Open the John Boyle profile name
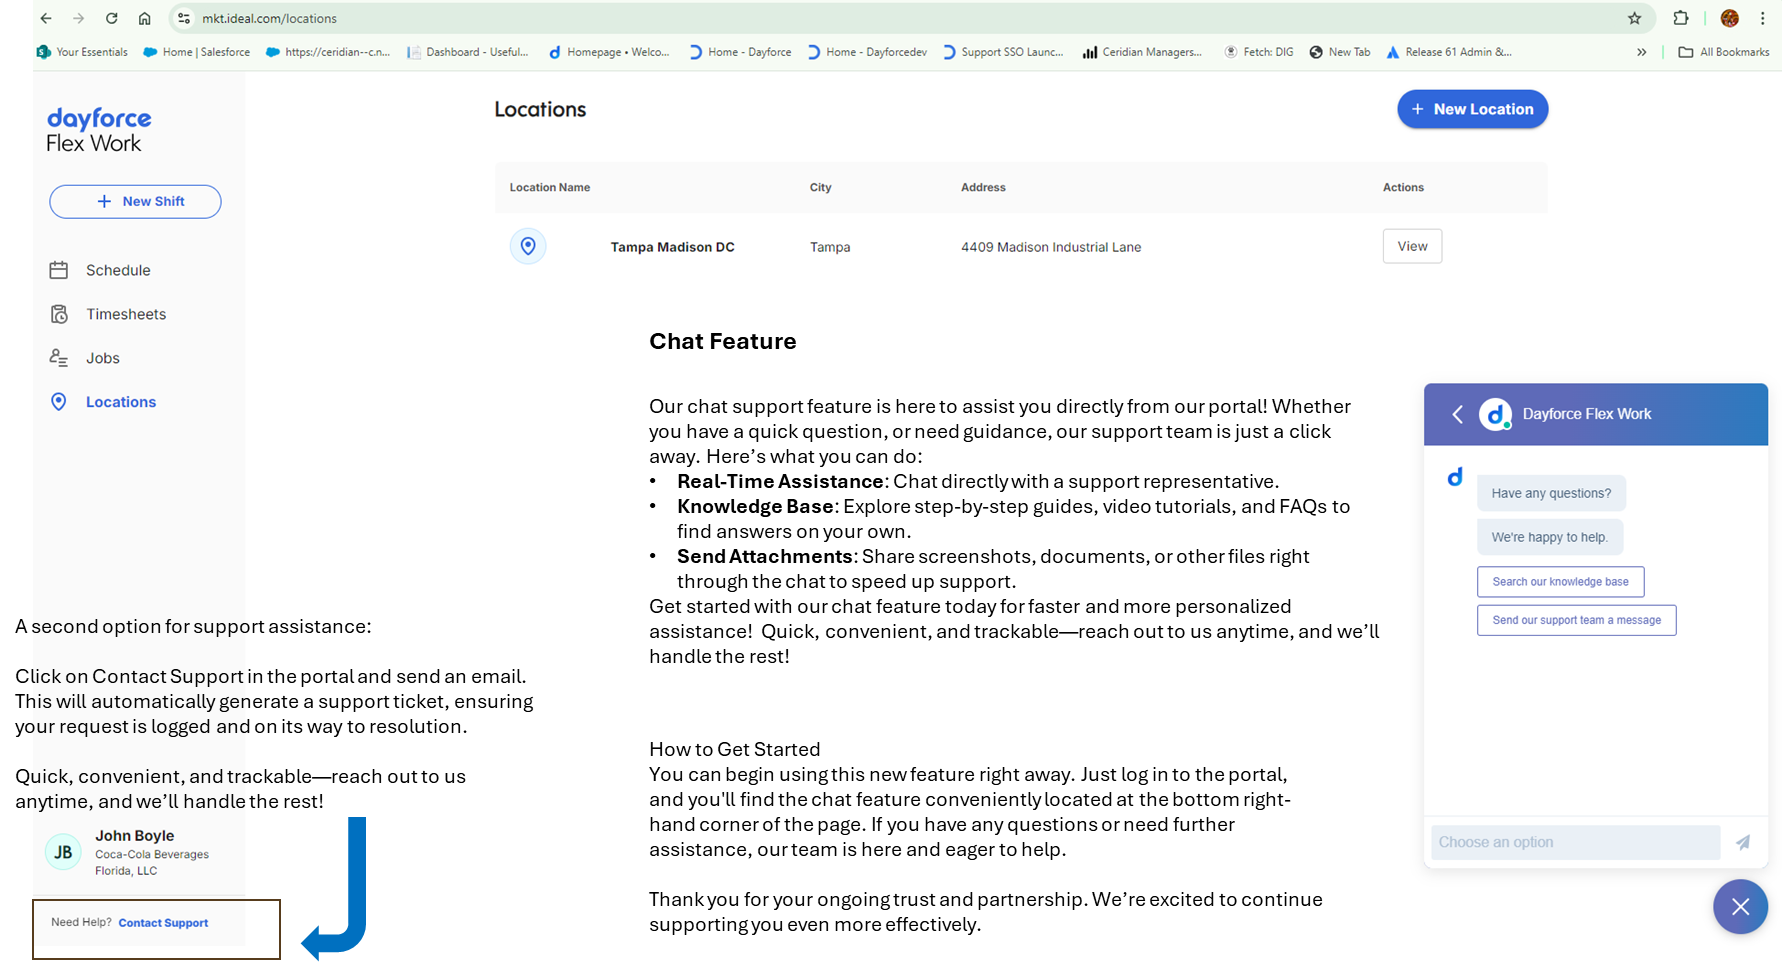This screenshot has height=962, width=1782. (135, 835)
